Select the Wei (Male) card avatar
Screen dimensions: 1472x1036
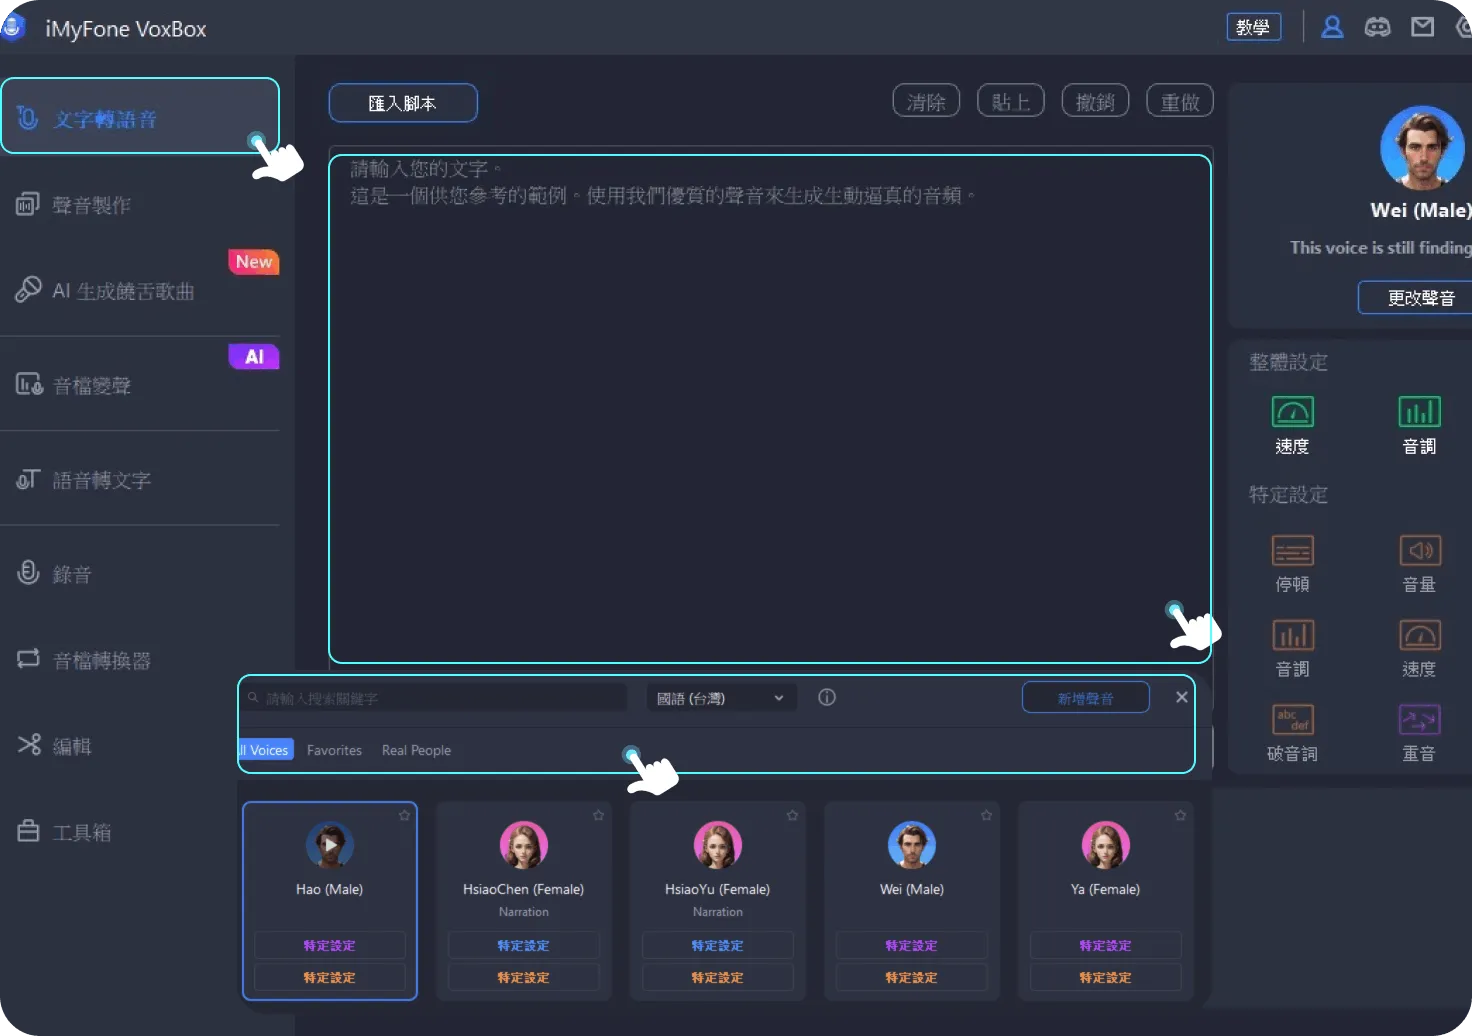(912, 845)
